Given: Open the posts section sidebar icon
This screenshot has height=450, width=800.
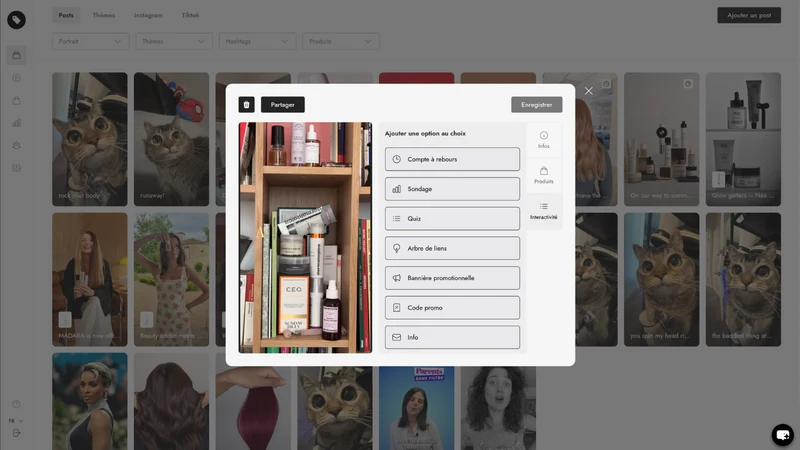Looking at the screenshot, I should click(x=16, y=55).
